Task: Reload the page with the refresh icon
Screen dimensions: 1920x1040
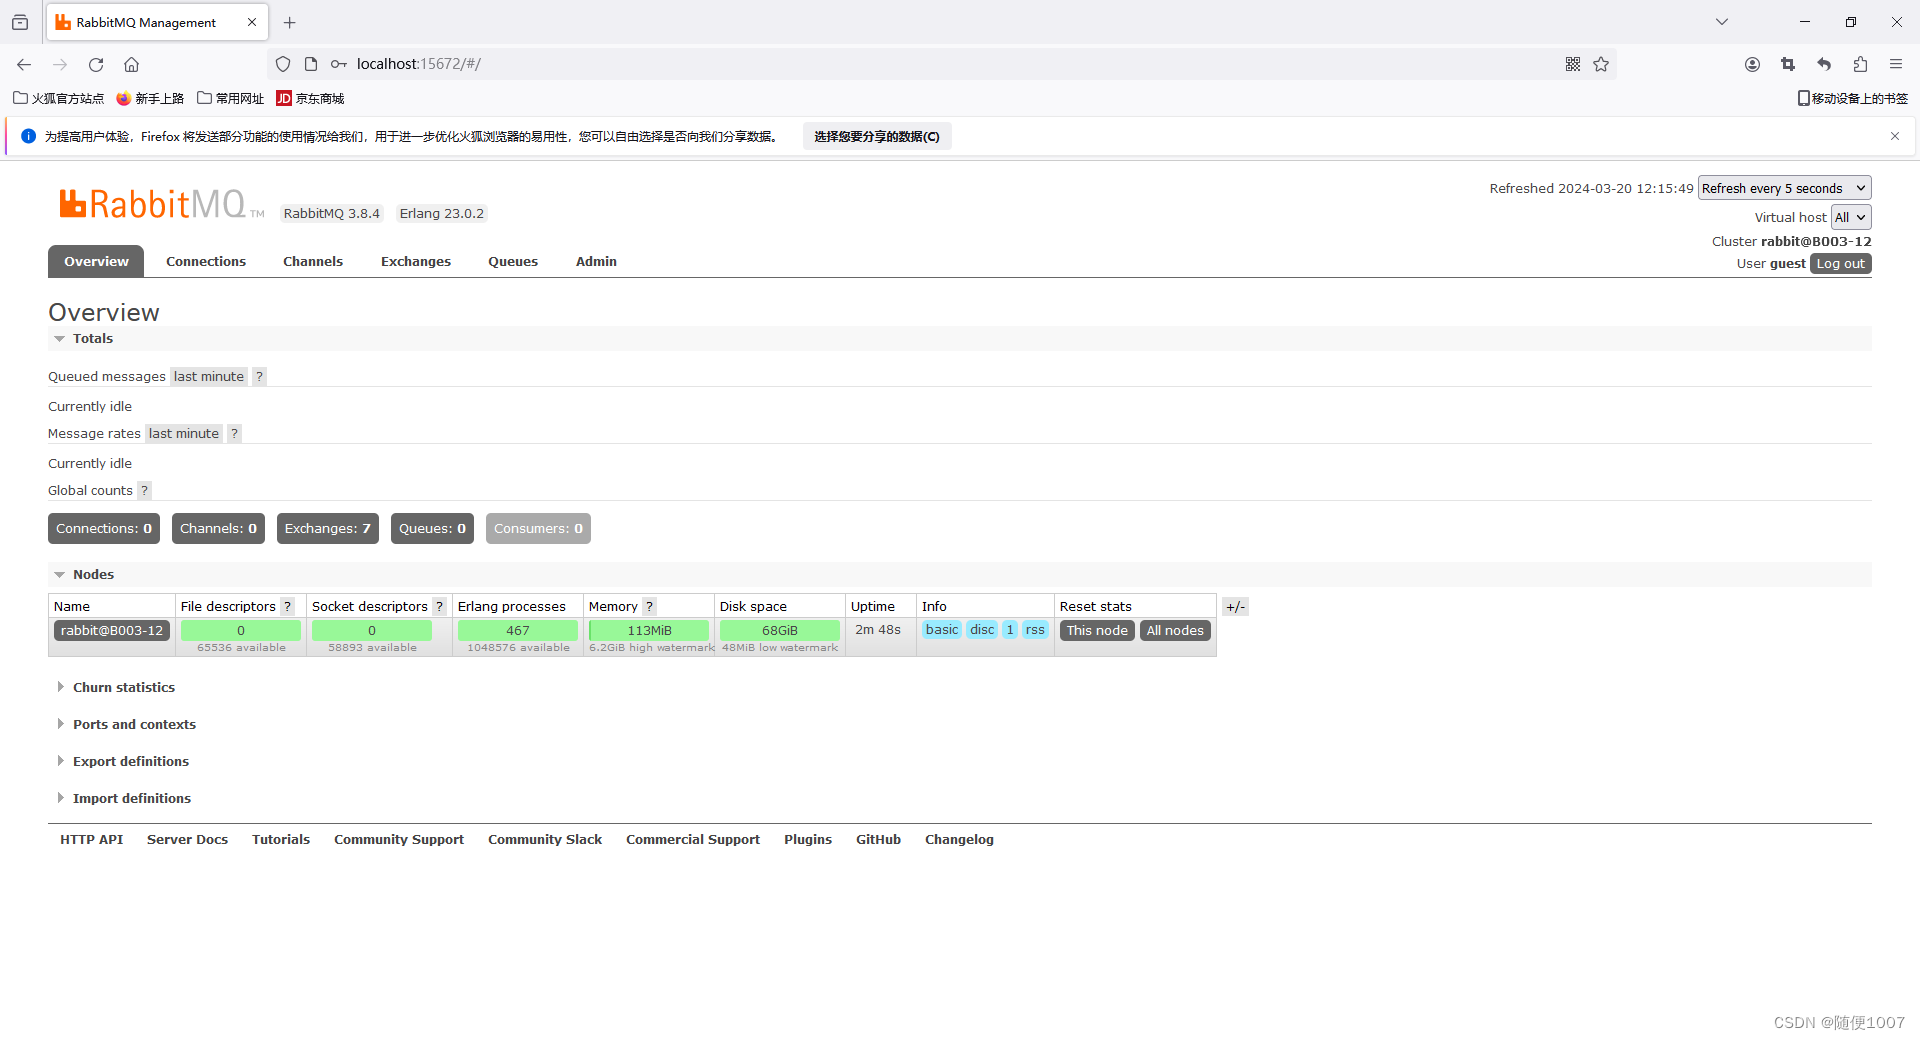Action: click(x=96, y=64)
